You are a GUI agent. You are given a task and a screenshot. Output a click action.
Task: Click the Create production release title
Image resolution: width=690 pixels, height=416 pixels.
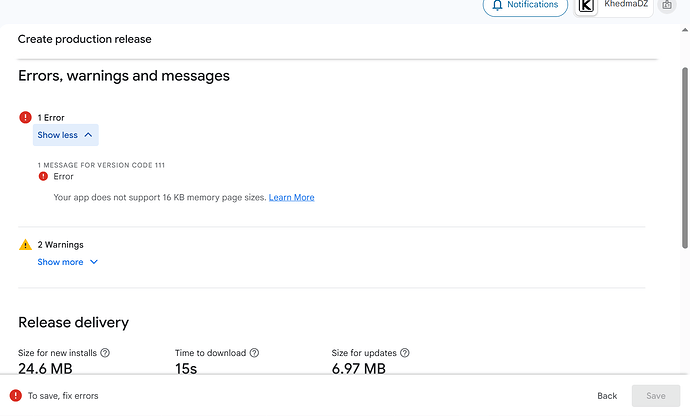[x=84, y=39]
